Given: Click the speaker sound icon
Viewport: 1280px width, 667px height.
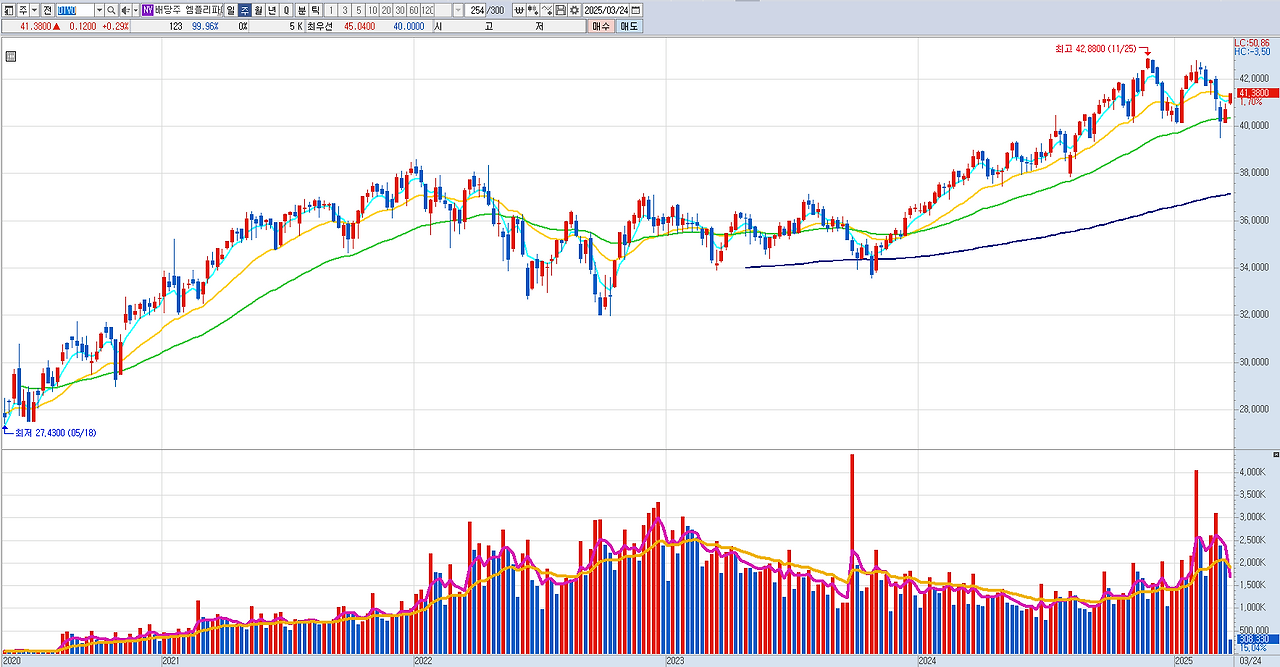Looking at the screenshot, I should click(126, 10).
